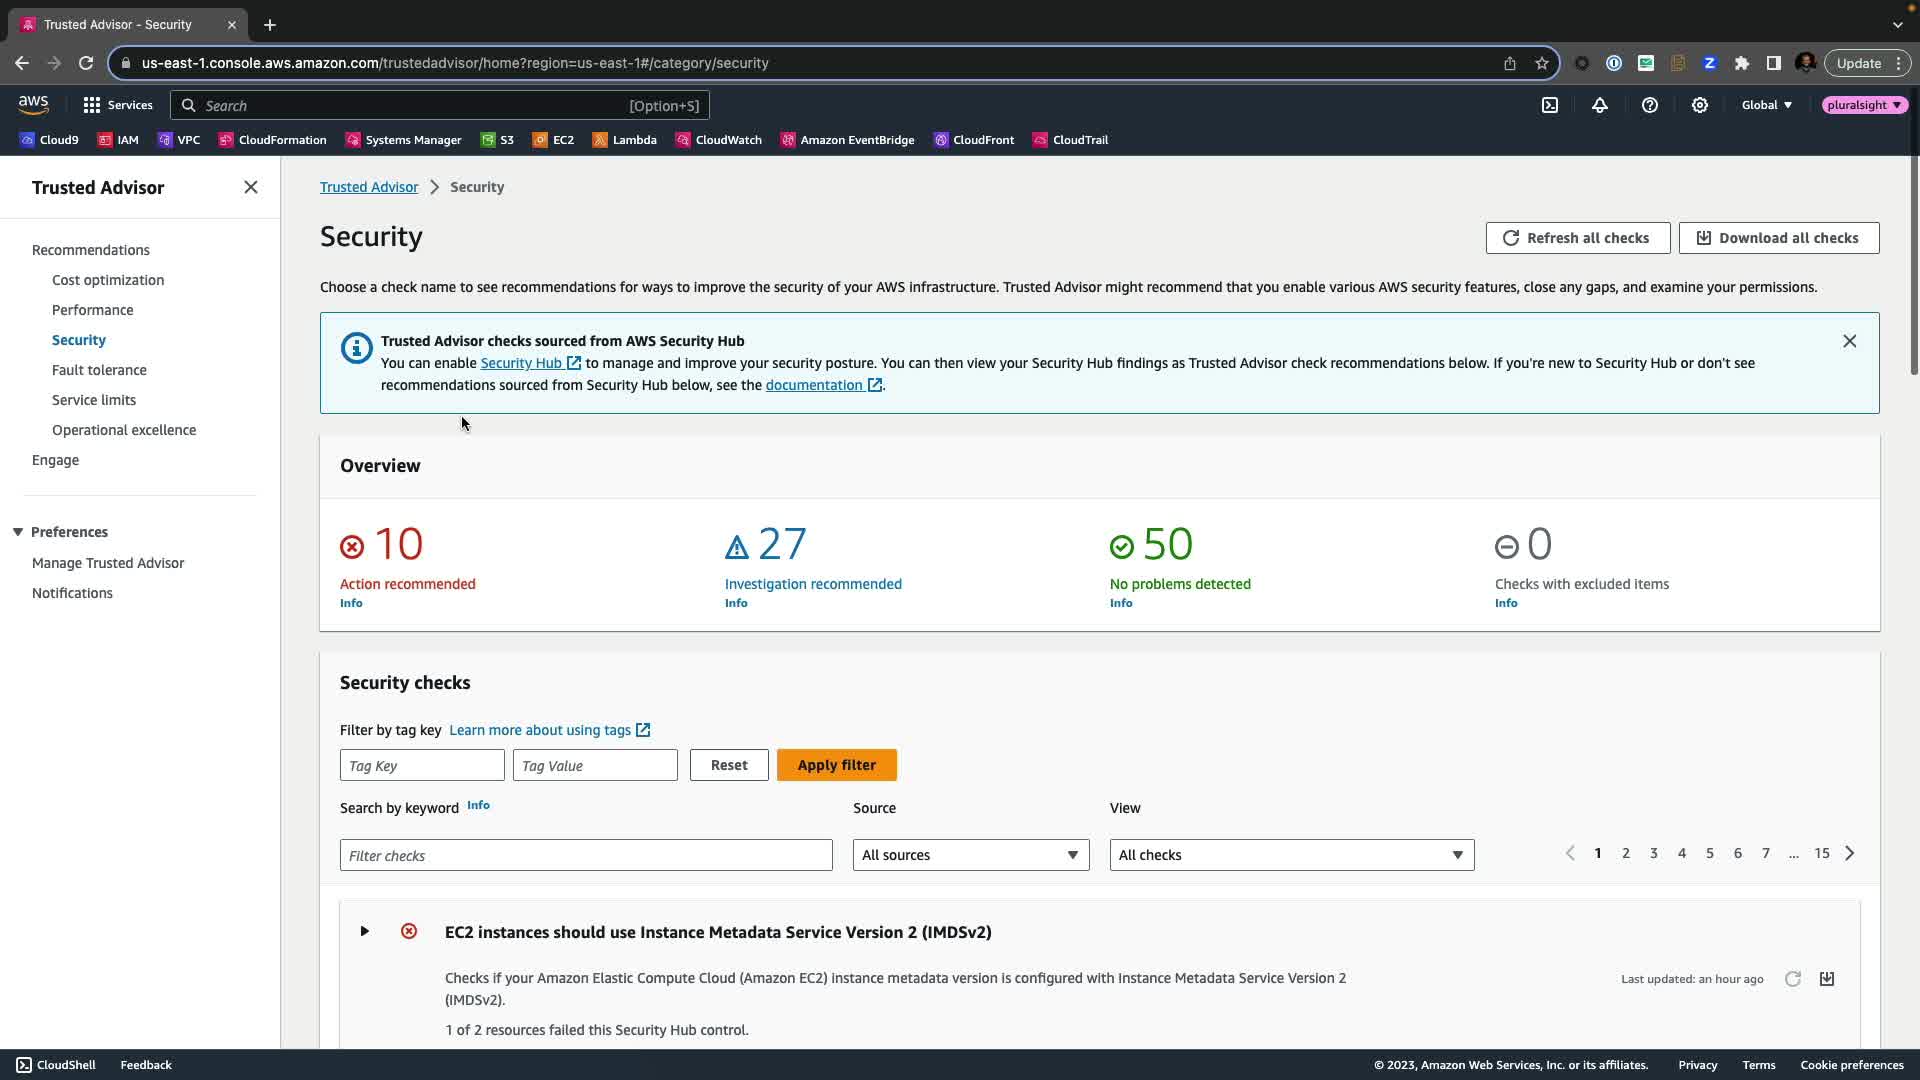Open the All sources dropdown
Viewport: 1920px width, 1080px height.
coord(970,855)
